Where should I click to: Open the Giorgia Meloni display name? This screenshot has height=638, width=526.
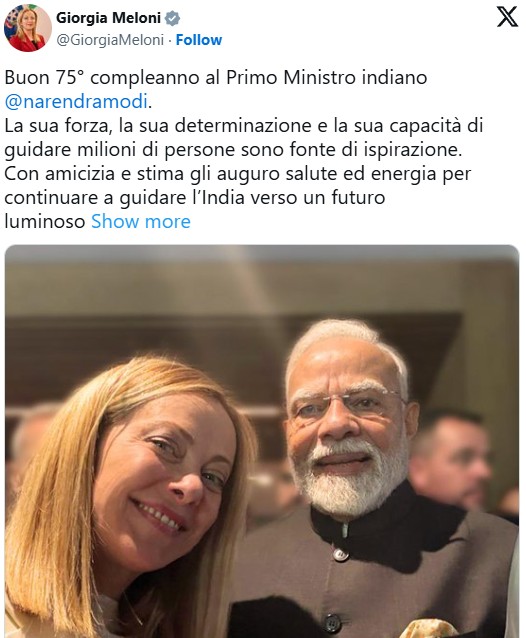click(x=108, y=18)
